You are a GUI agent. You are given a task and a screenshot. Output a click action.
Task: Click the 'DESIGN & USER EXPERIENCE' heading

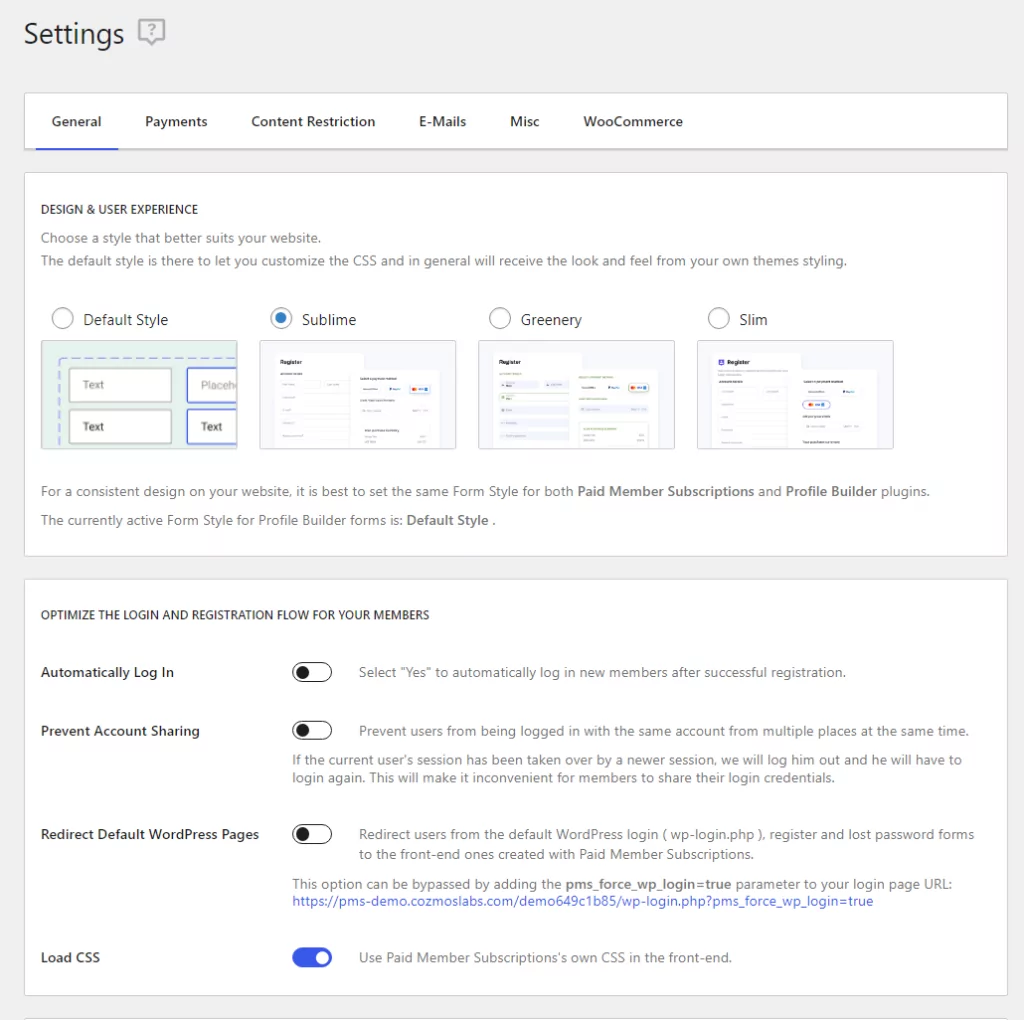pos(120,210)
